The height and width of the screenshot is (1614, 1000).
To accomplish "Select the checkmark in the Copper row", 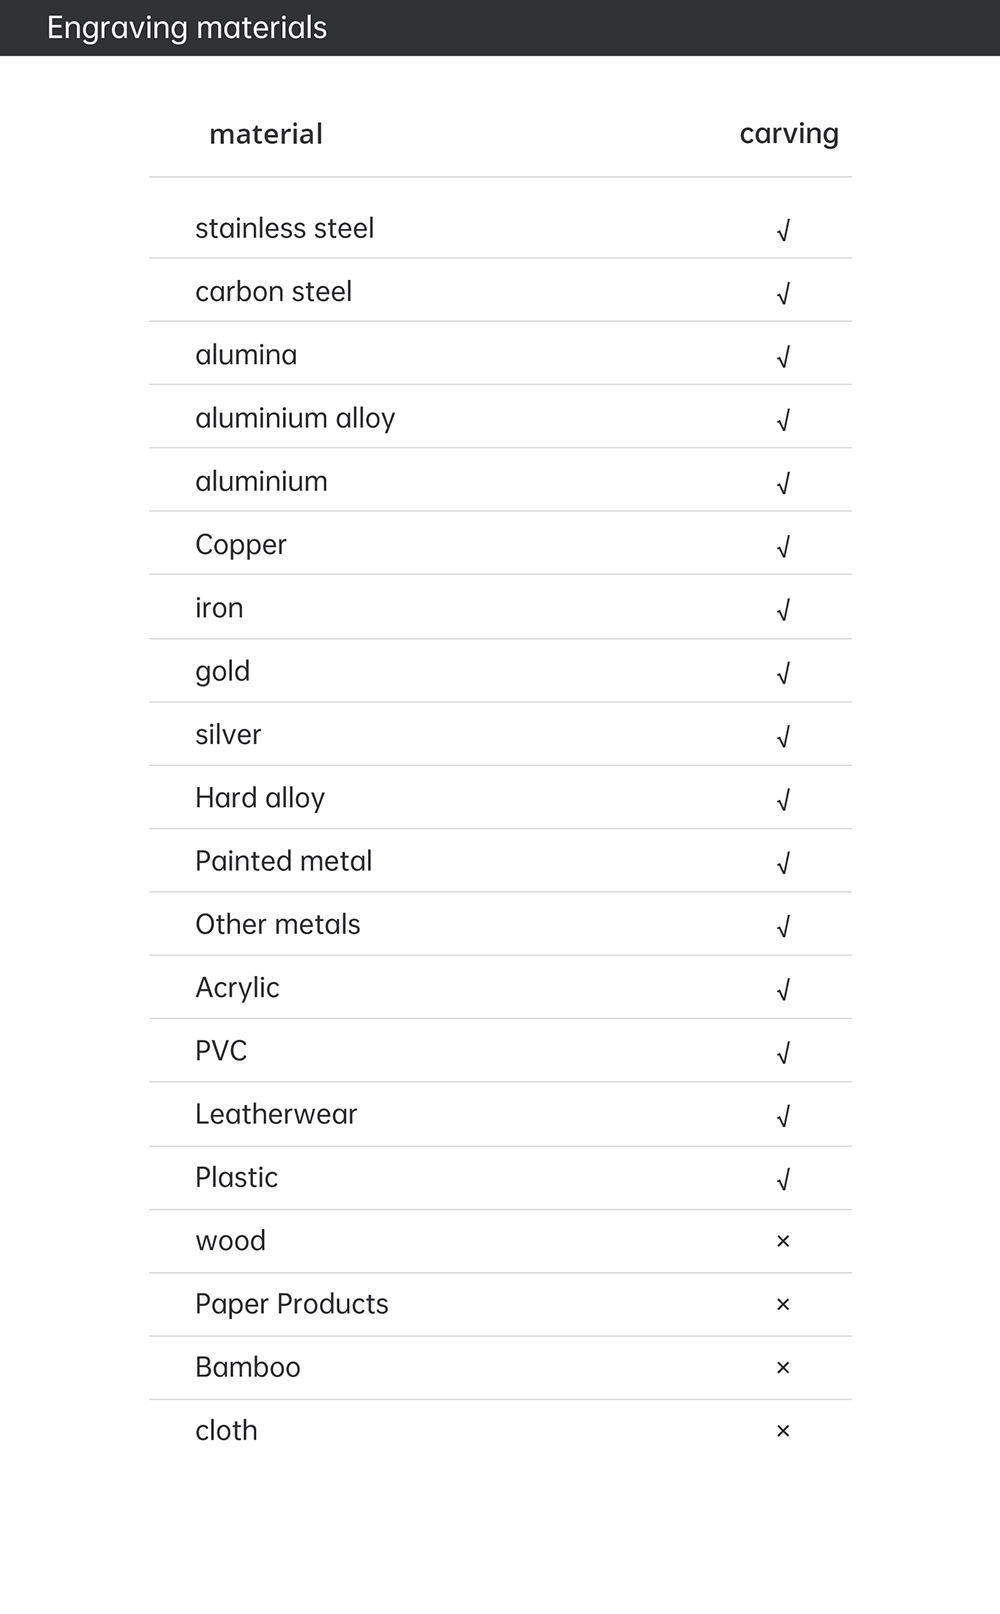I will point(783,547).
